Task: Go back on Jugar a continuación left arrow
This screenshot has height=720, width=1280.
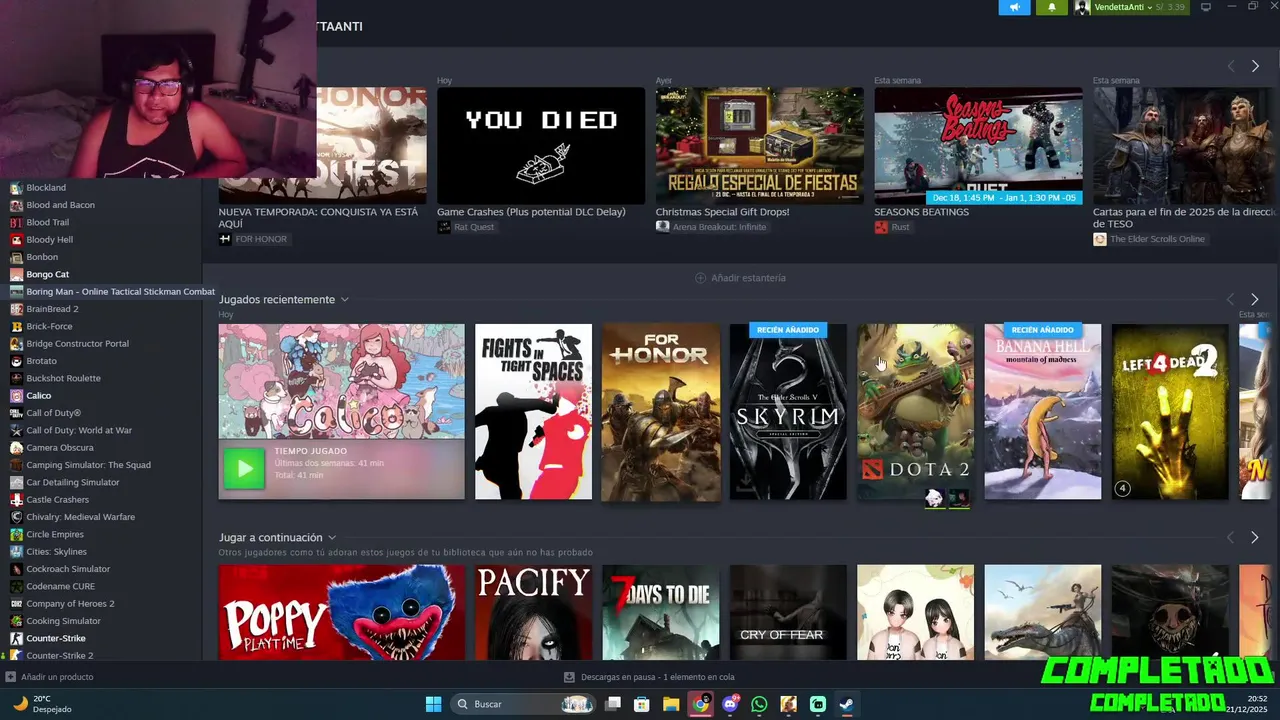Action: pos(1230,538)
